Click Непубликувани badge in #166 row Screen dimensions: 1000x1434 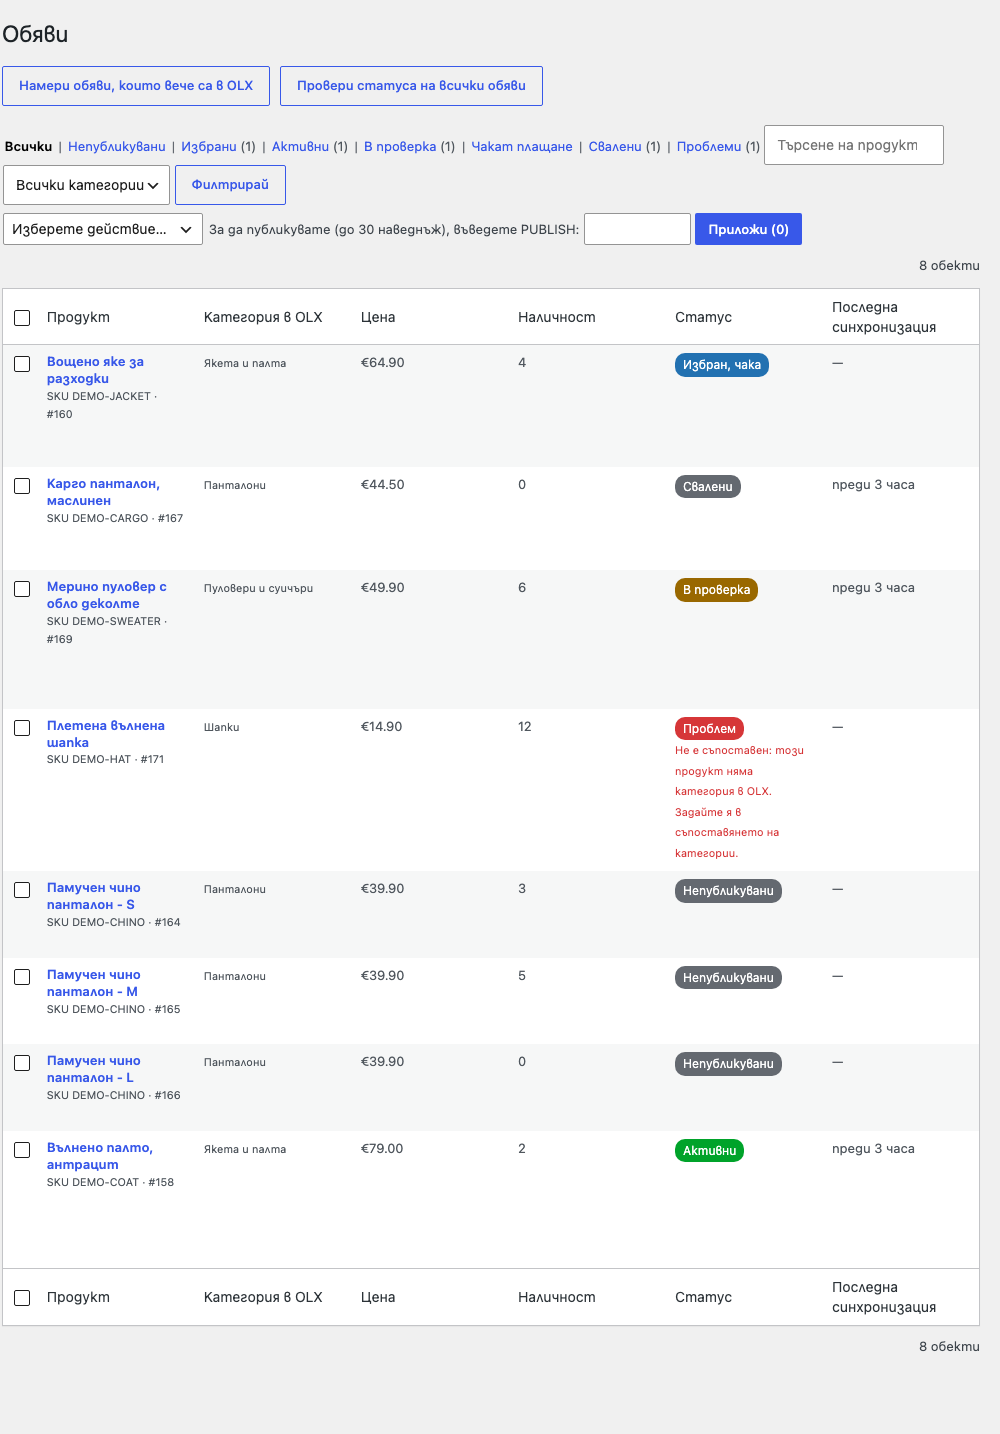(x=728, y=1064)
